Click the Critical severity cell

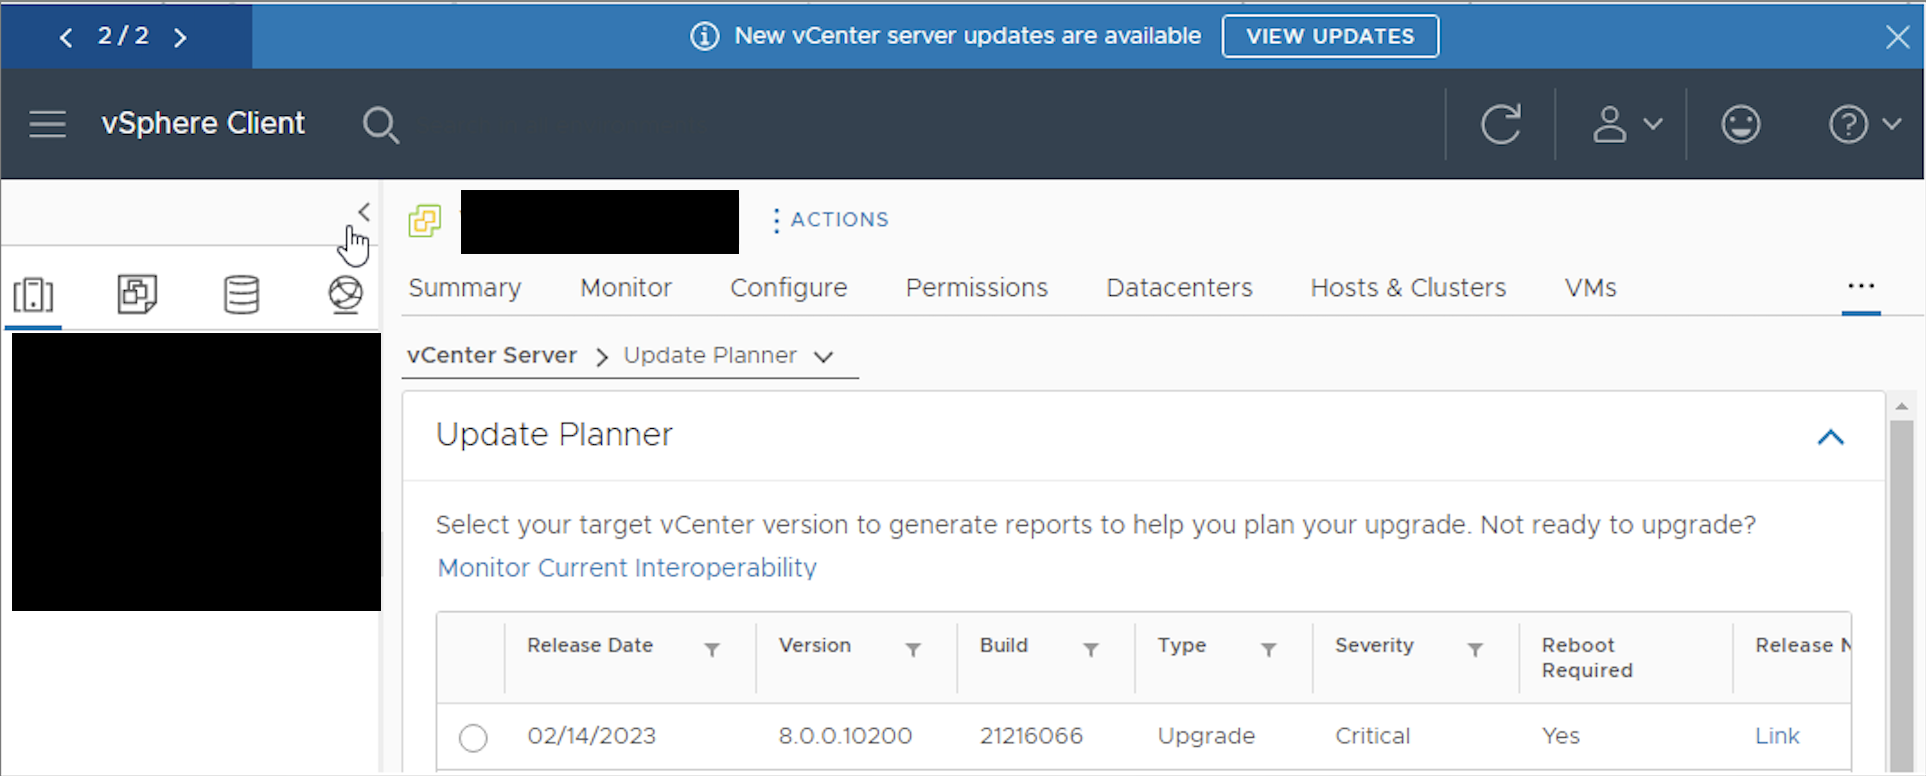point(1372,736)
